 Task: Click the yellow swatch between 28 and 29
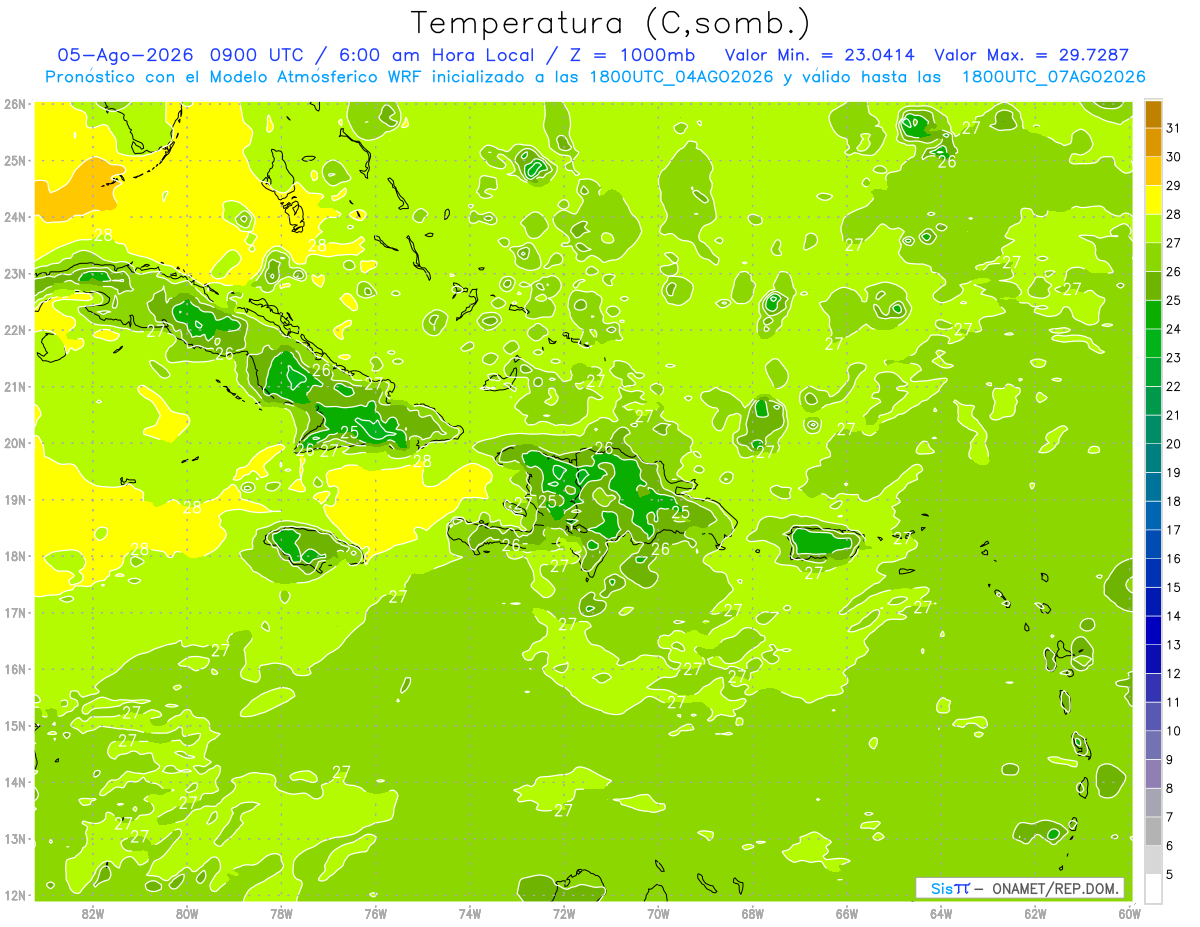(1153, 200)
